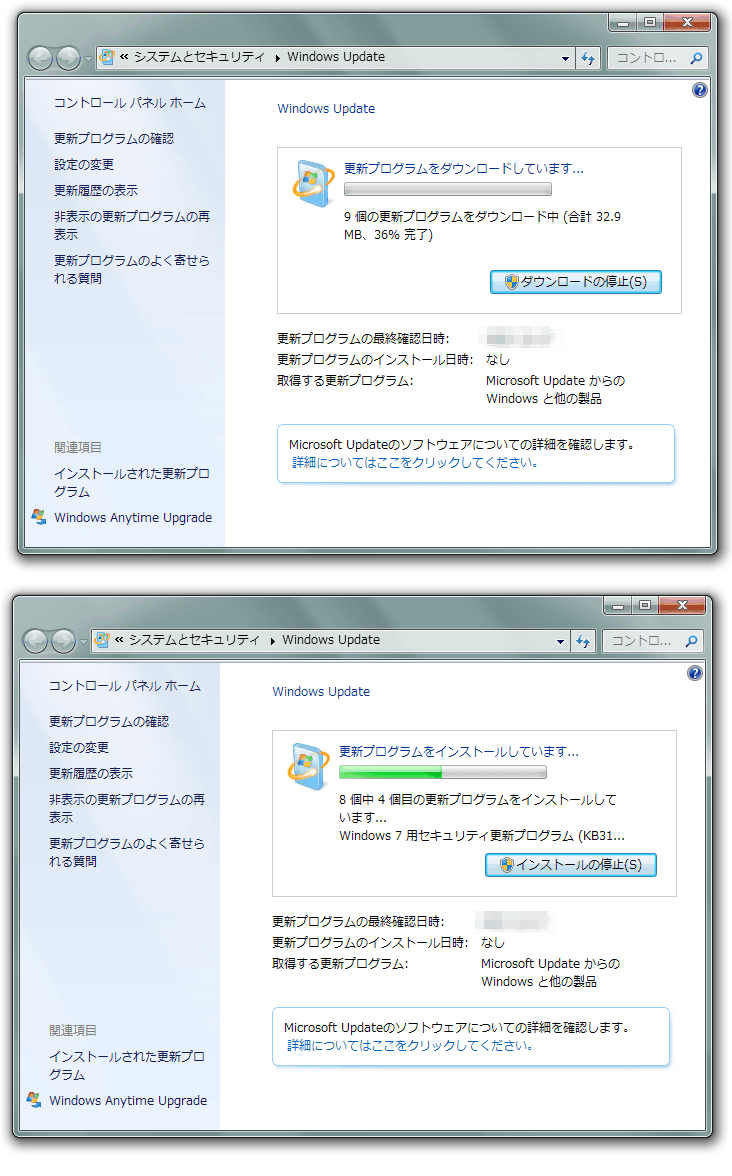Click refresh icon in bottom window address bar
This screenshot has height=1176, width=732.
pyautogui.click(x=583, y=640)
